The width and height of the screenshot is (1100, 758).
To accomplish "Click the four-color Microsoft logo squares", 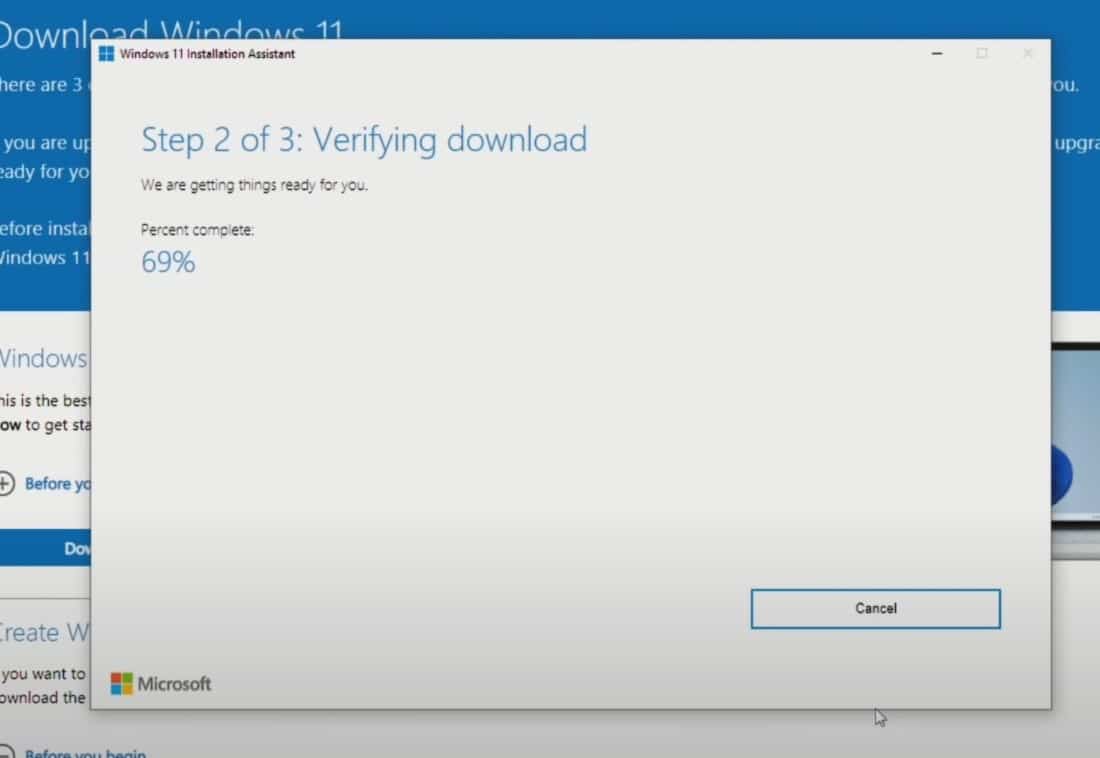I will point(121,684).
